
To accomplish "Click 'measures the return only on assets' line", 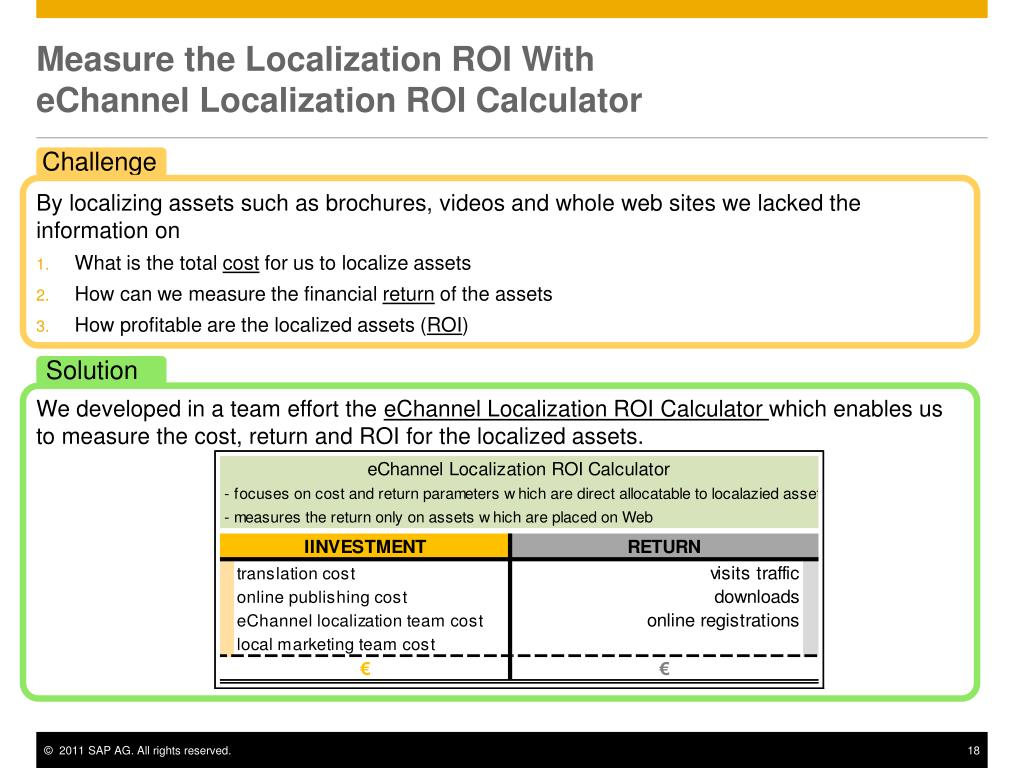I will tap(438, 518).
